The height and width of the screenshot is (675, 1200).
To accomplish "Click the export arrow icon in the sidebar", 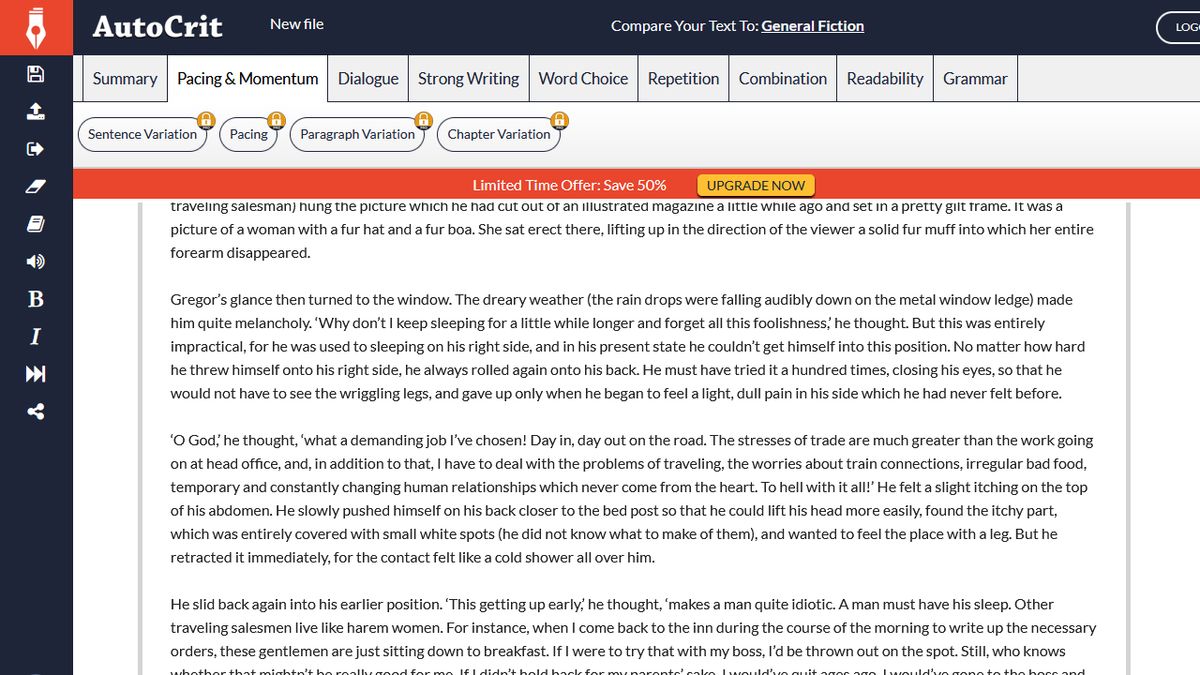I will [35, 148].
